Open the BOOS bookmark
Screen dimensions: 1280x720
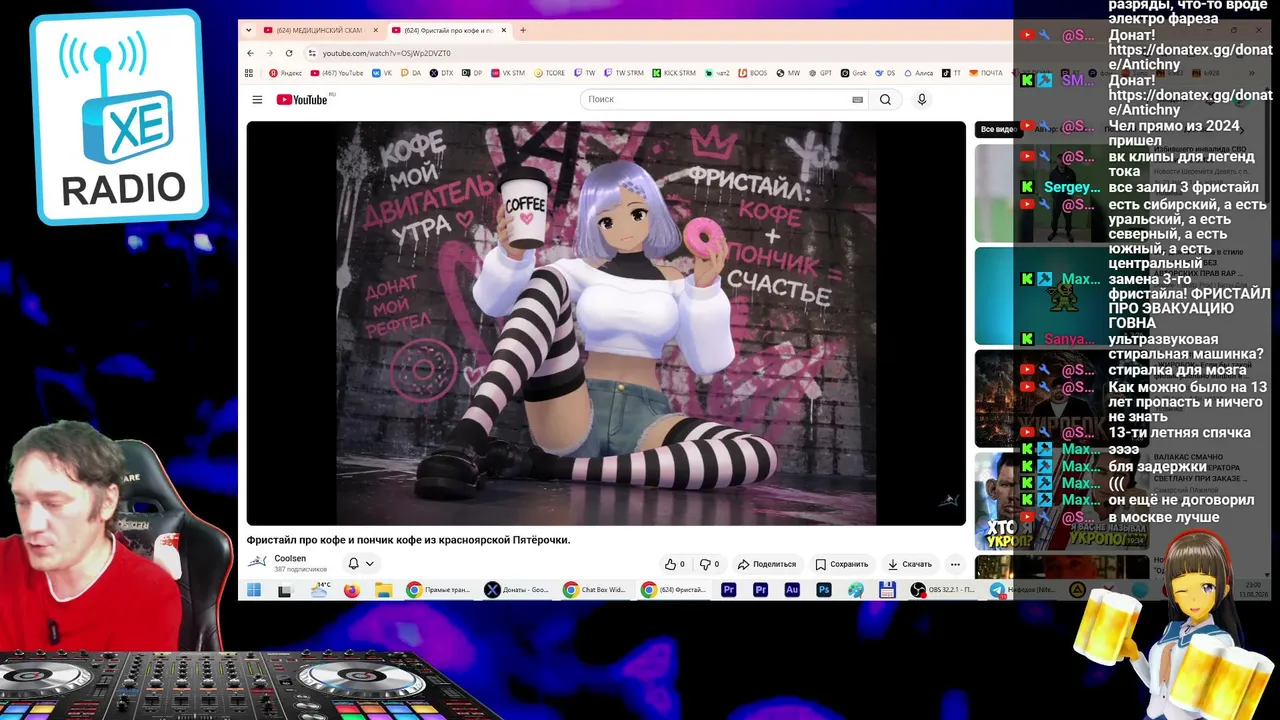(x=752, y=73)
